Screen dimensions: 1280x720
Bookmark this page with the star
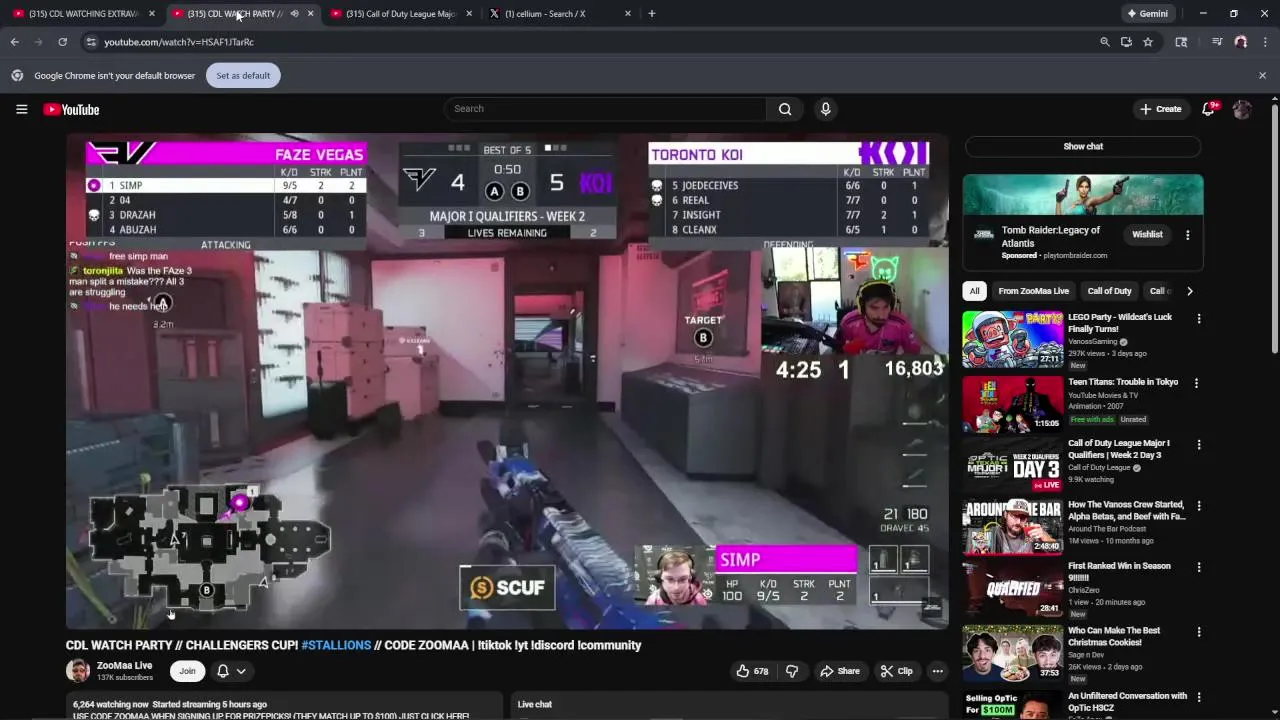(x=1148, y=42)
